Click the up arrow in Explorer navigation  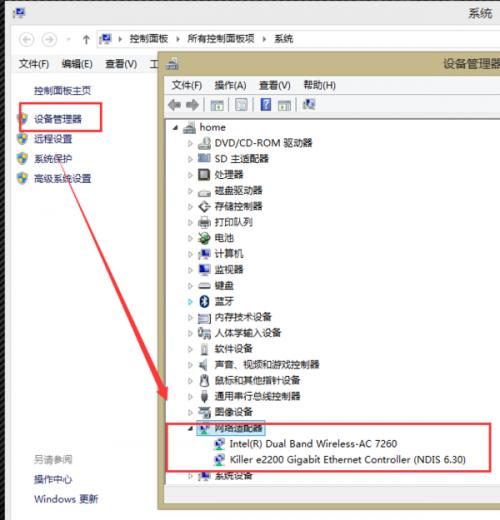86,40
